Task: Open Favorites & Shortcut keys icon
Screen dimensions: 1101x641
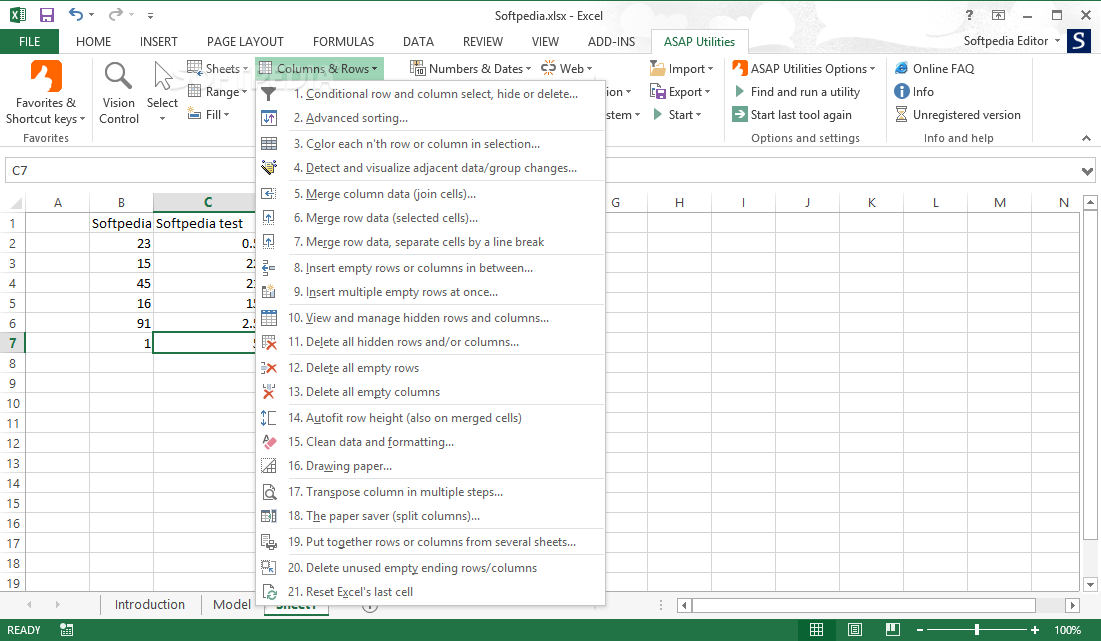Action: pyautogui.click(x=46, y=76)
